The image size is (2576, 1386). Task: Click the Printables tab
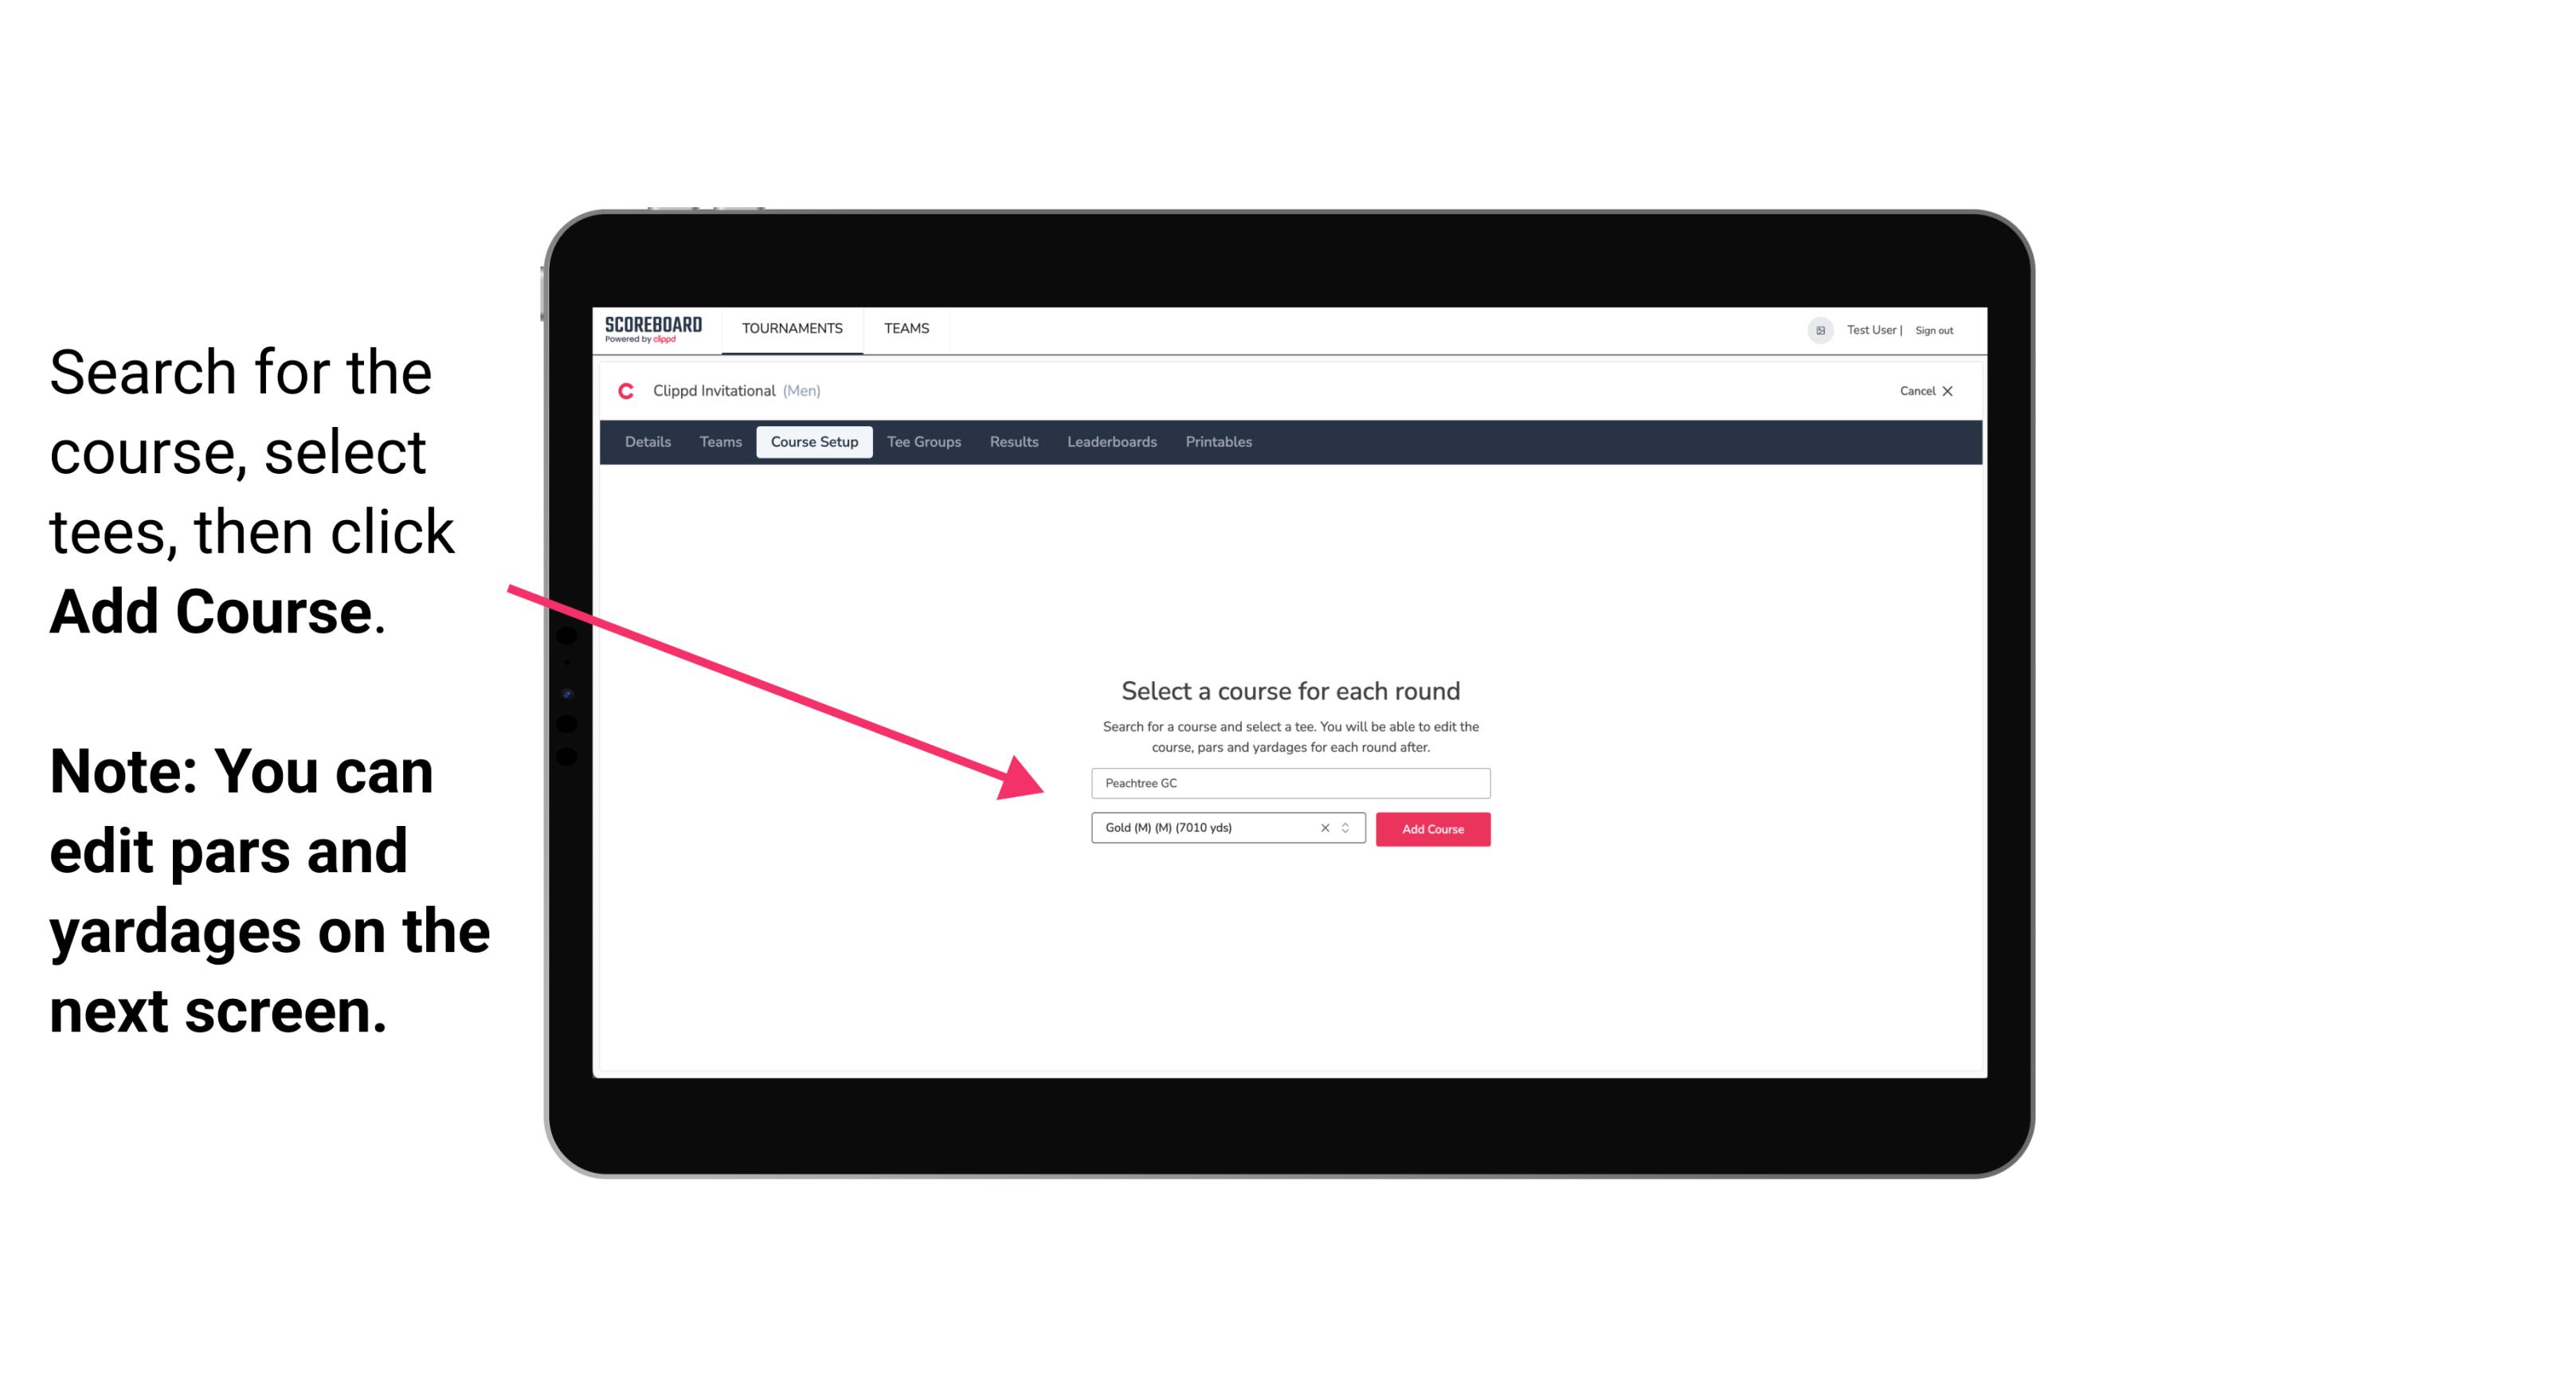point(1218,442)
